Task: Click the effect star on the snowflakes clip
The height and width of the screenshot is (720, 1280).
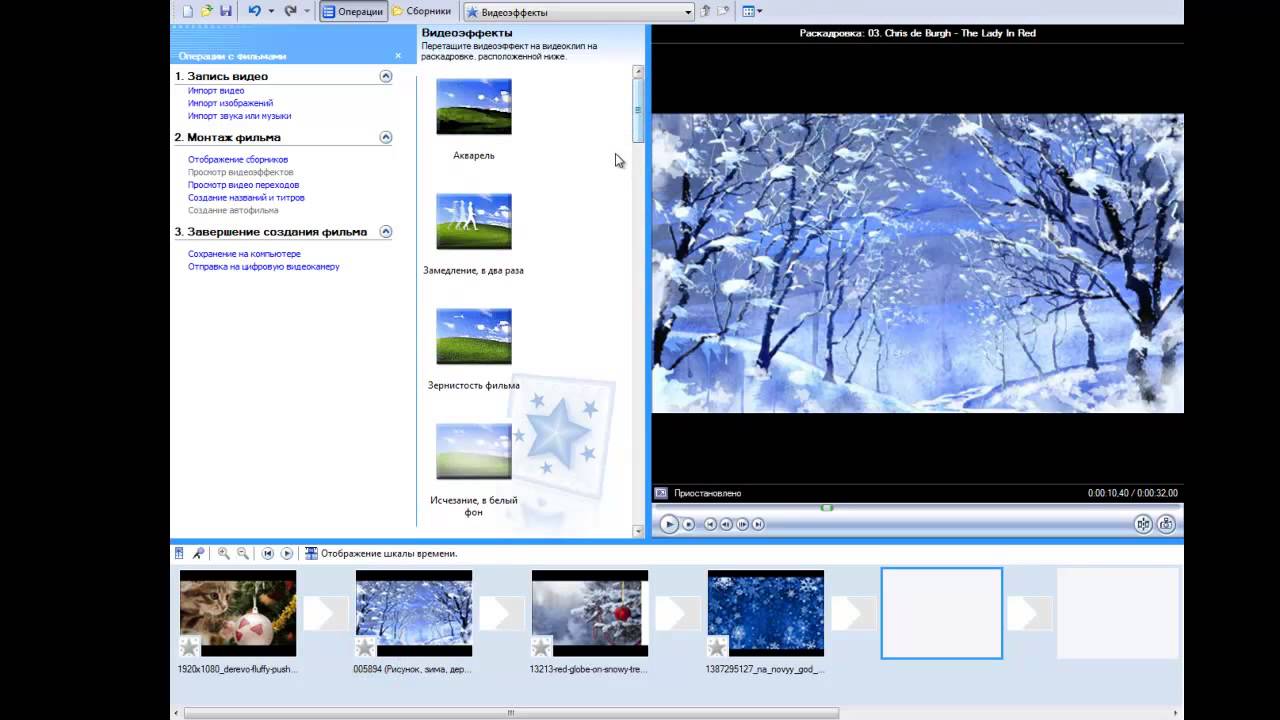Action: click(x=718, y=647)
